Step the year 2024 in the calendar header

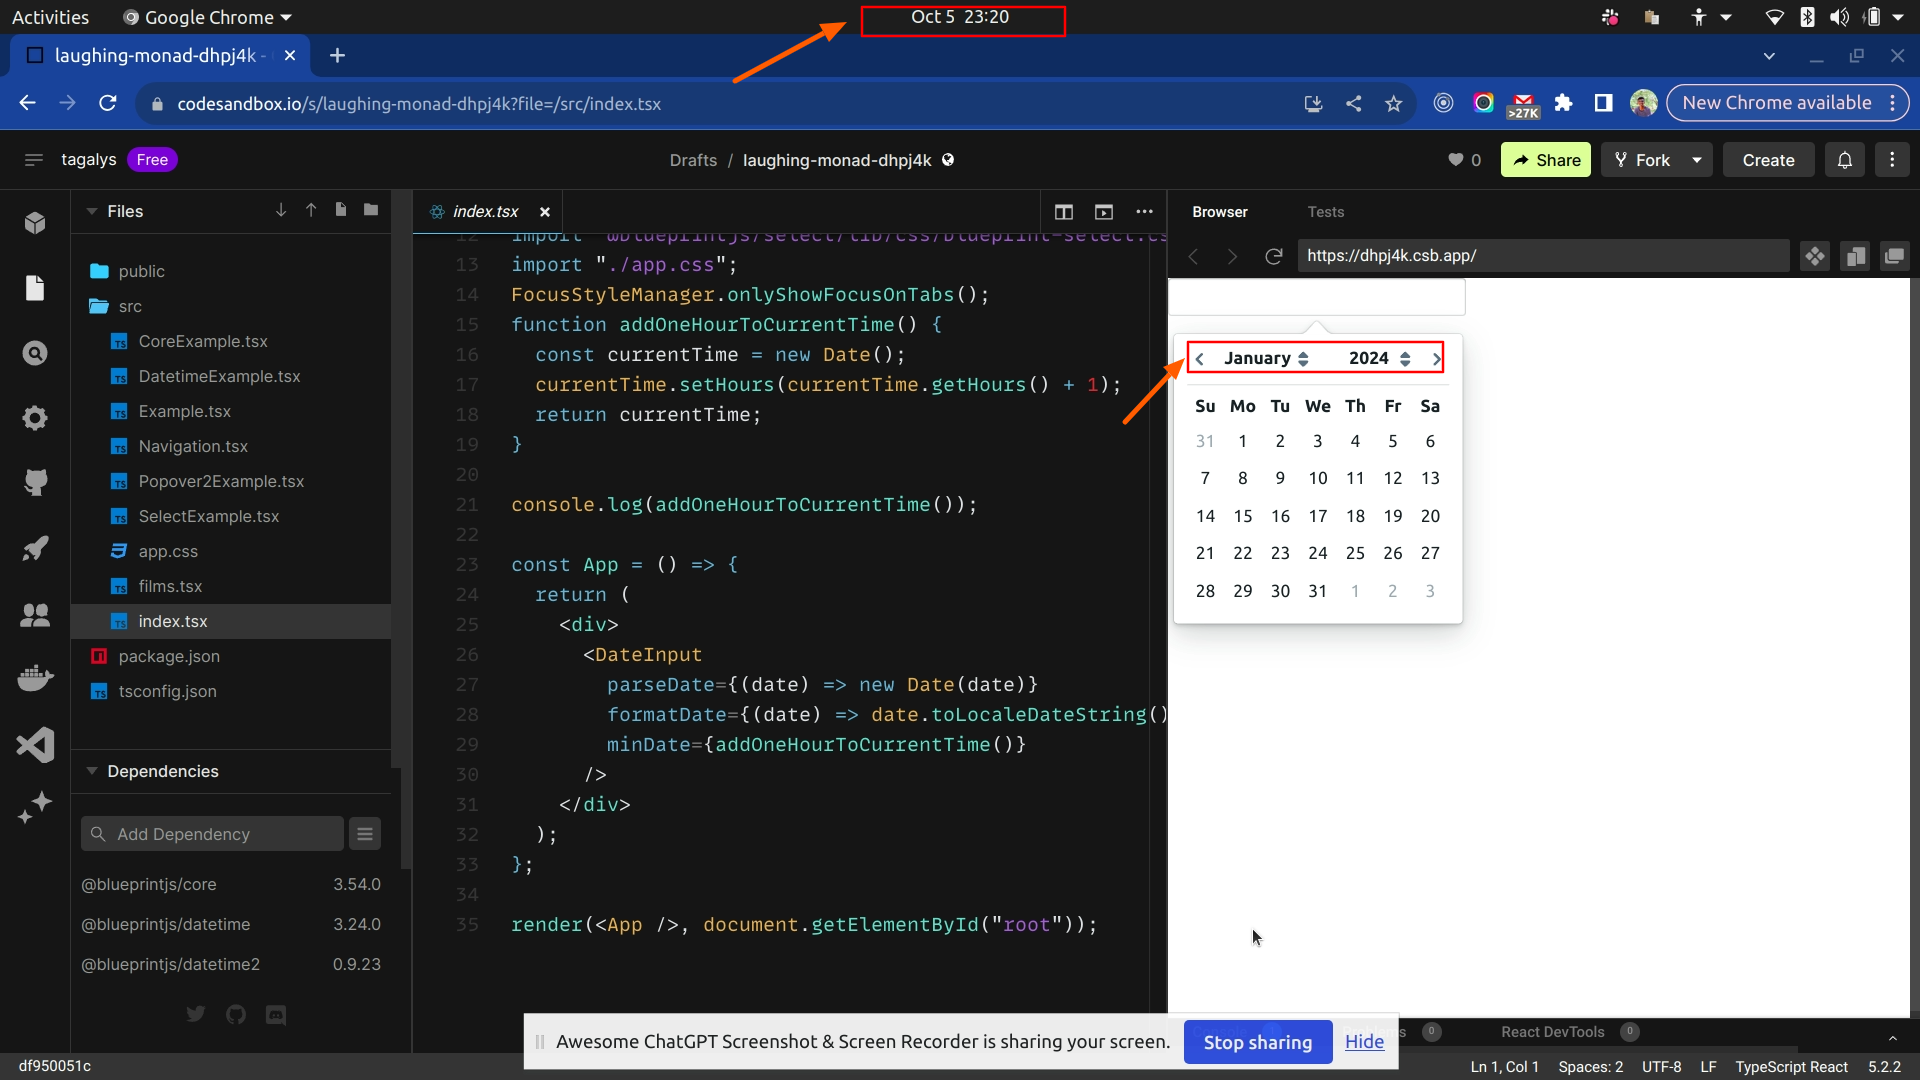point(1406,357)
